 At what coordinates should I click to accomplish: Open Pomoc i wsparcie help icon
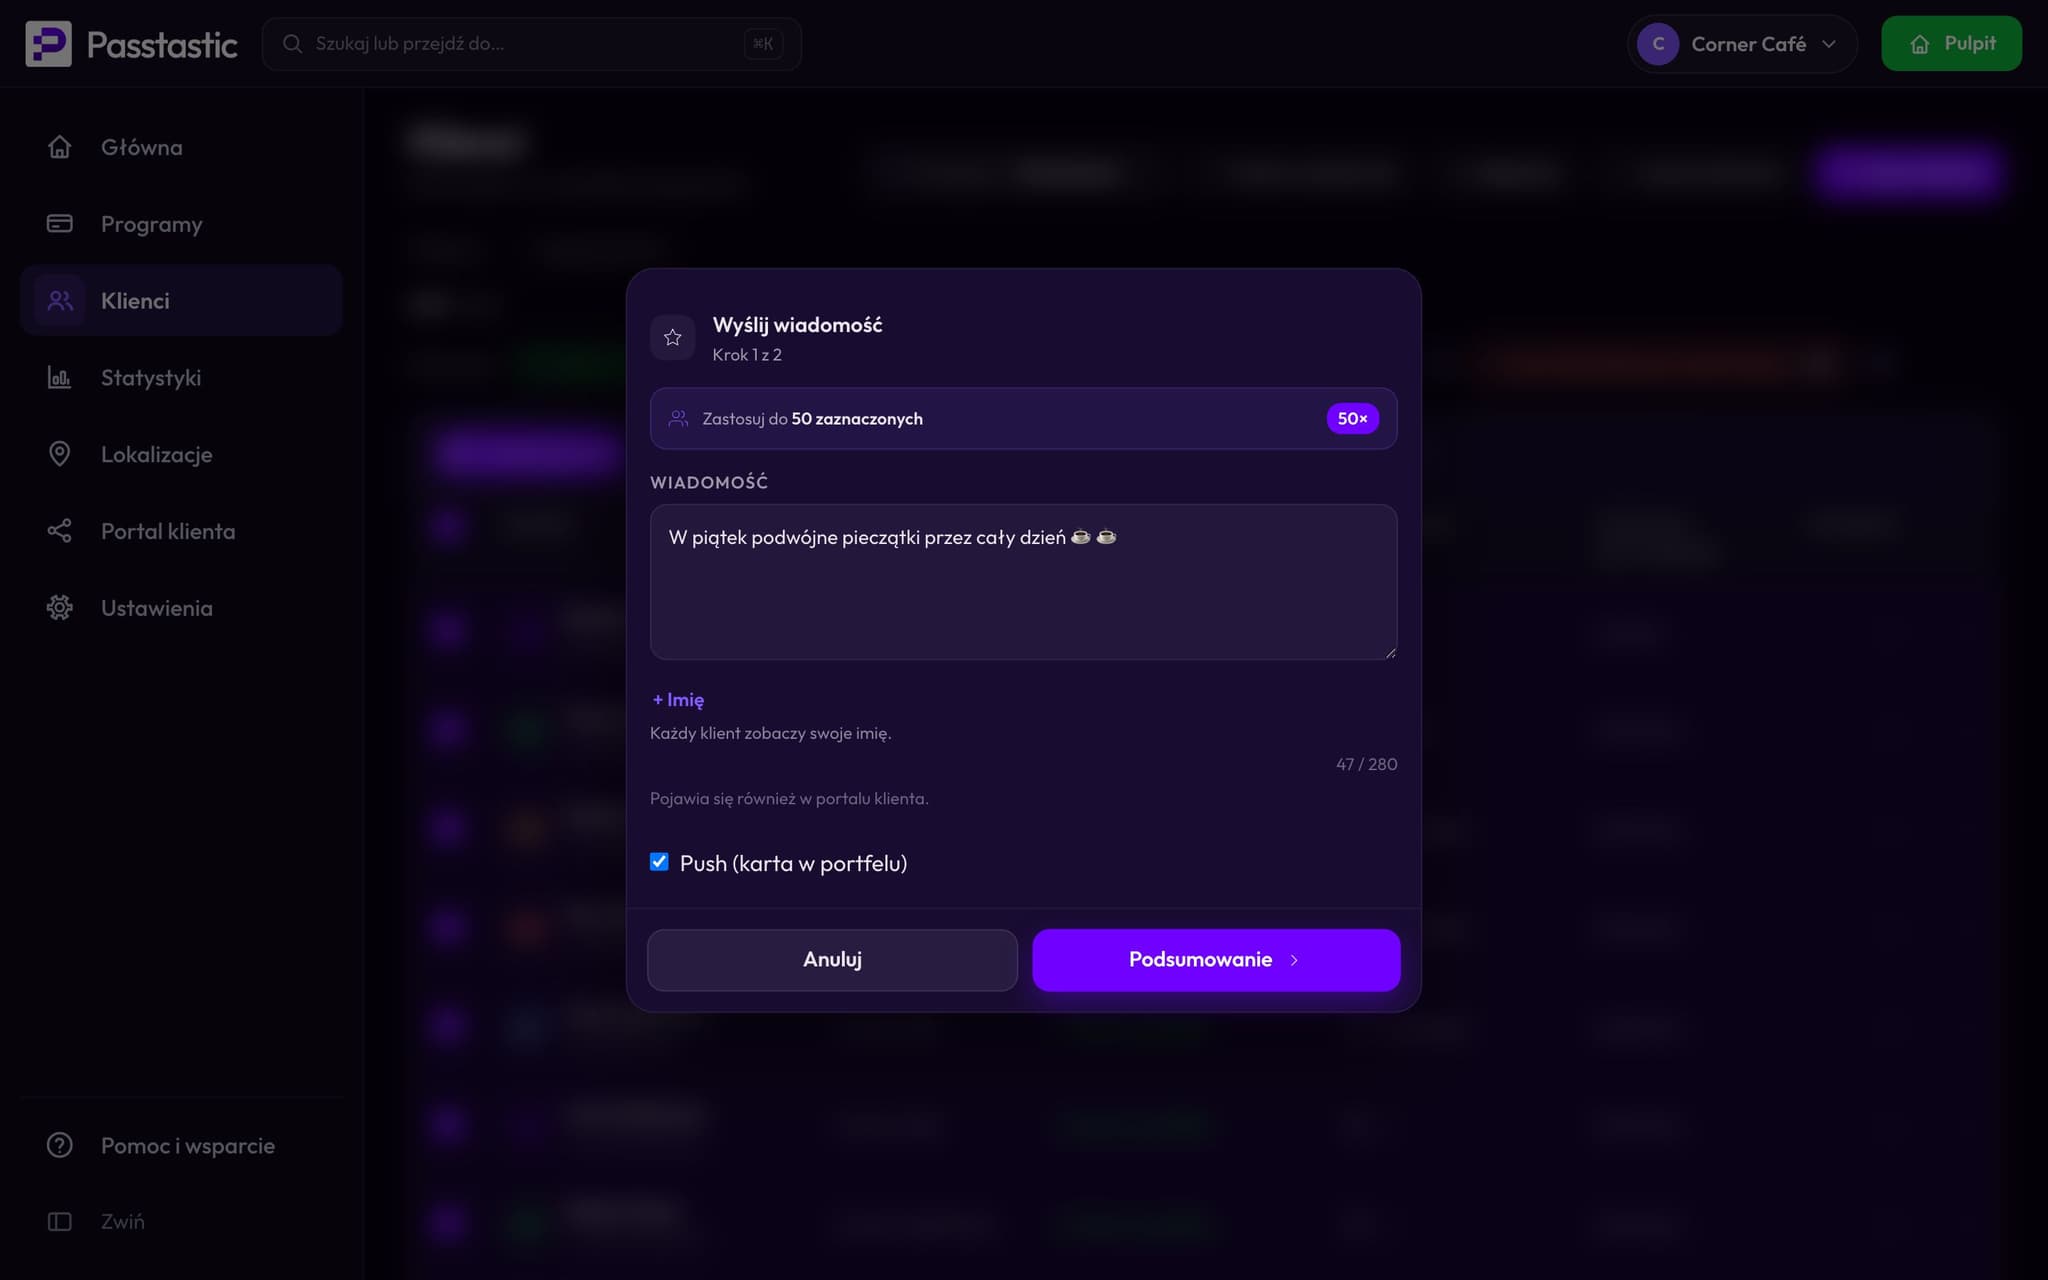59,1145
